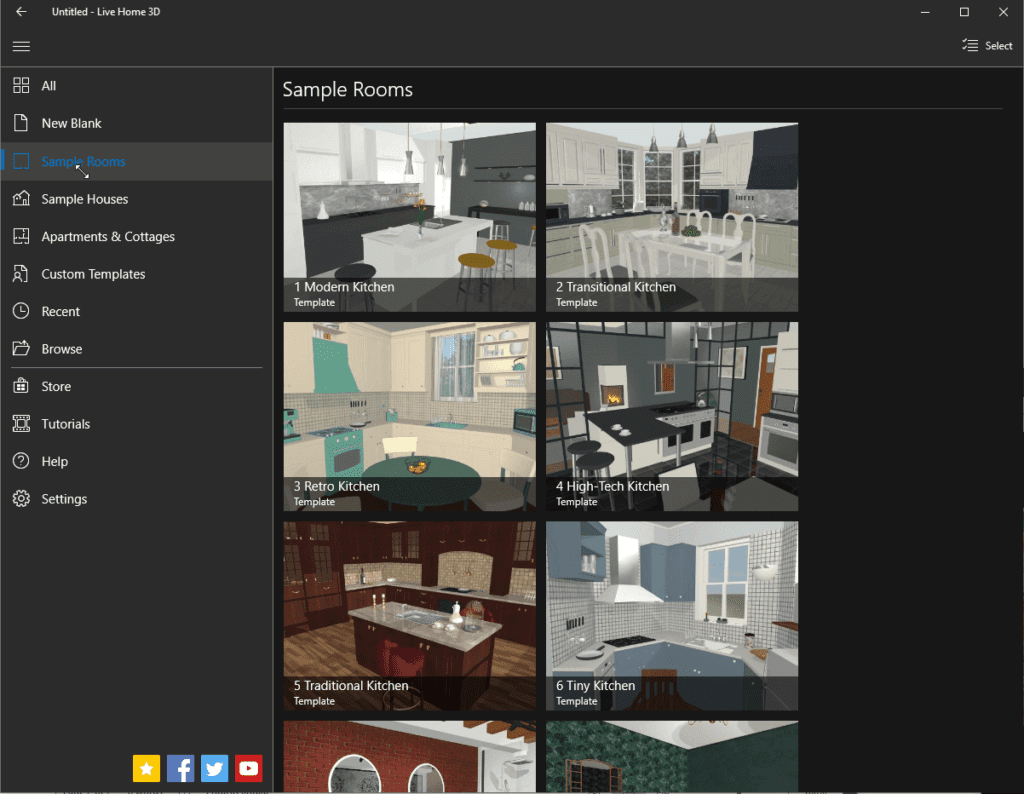Click the Apartments & Cottages floor plan icon

[x=21, y=236]
